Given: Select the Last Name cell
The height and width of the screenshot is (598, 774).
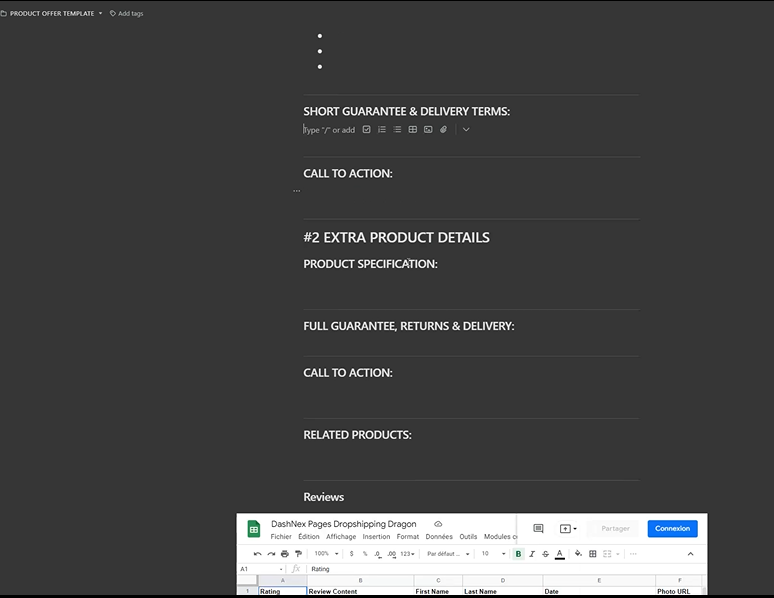Looking at the screenshot, I should tap(503, 591).
